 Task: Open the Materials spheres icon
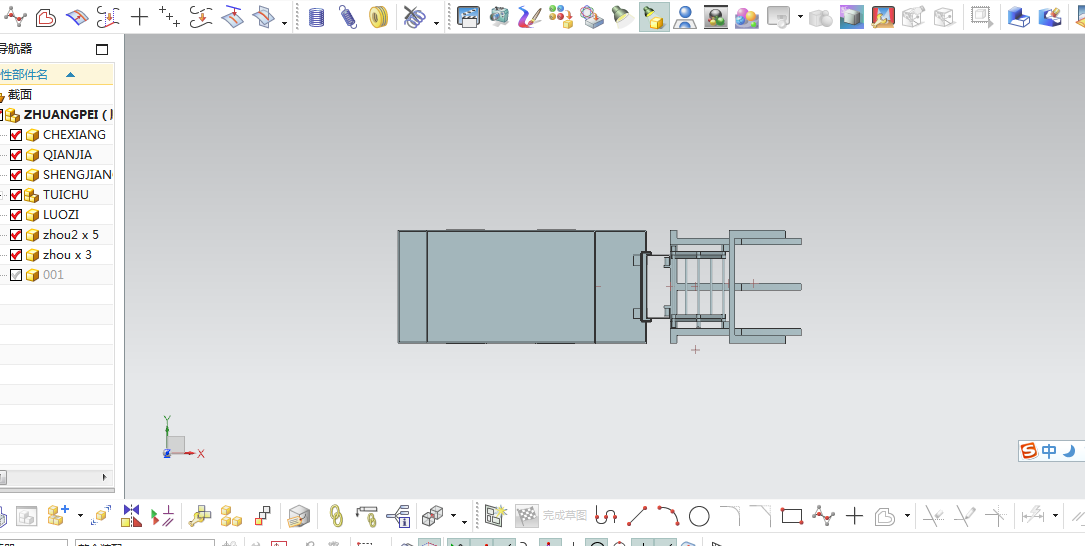(x=560, y=17)
